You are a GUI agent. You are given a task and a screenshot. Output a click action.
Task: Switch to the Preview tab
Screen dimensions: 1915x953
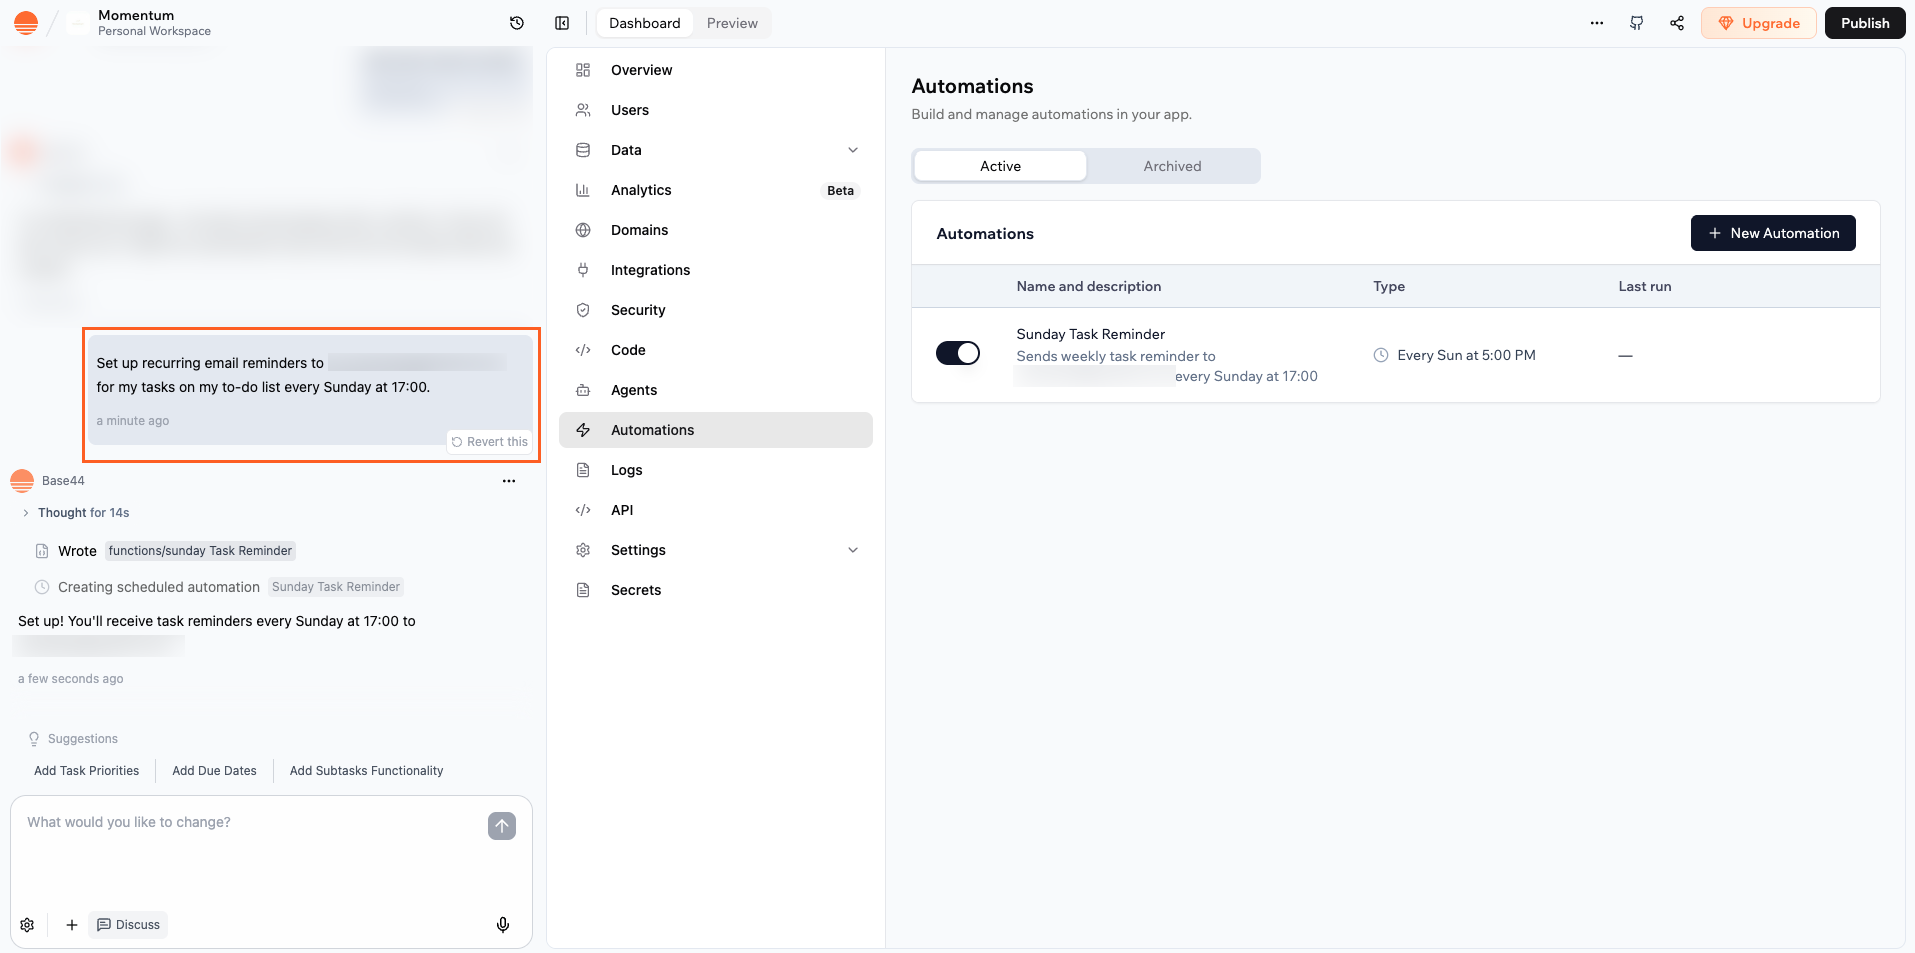[731, 22]
